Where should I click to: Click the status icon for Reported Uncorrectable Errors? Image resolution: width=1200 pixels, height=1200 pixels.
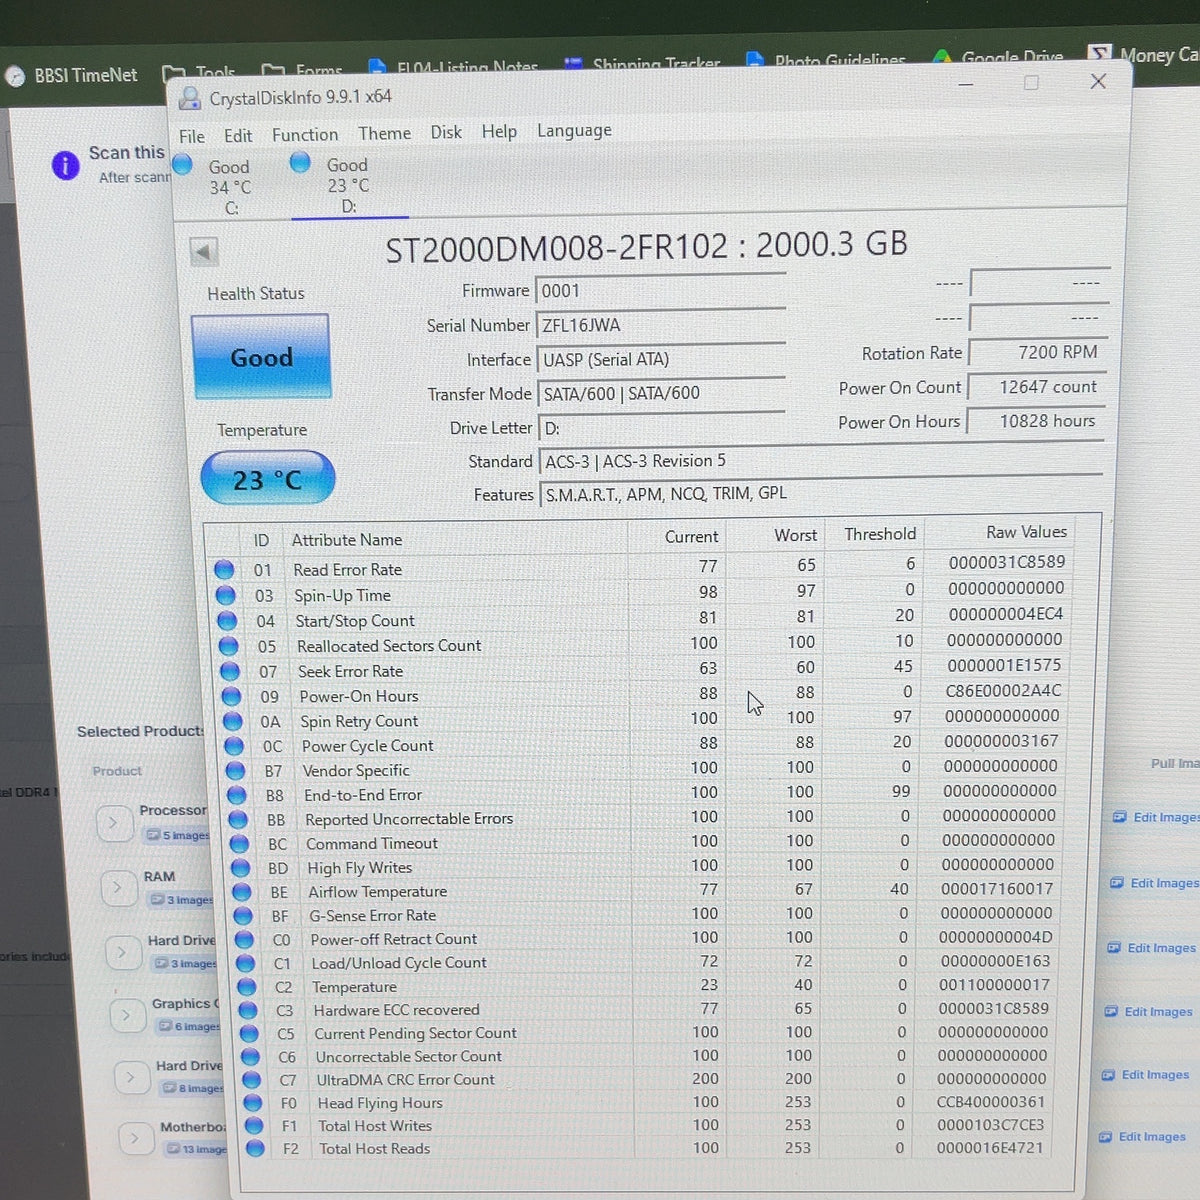point(238,819)
